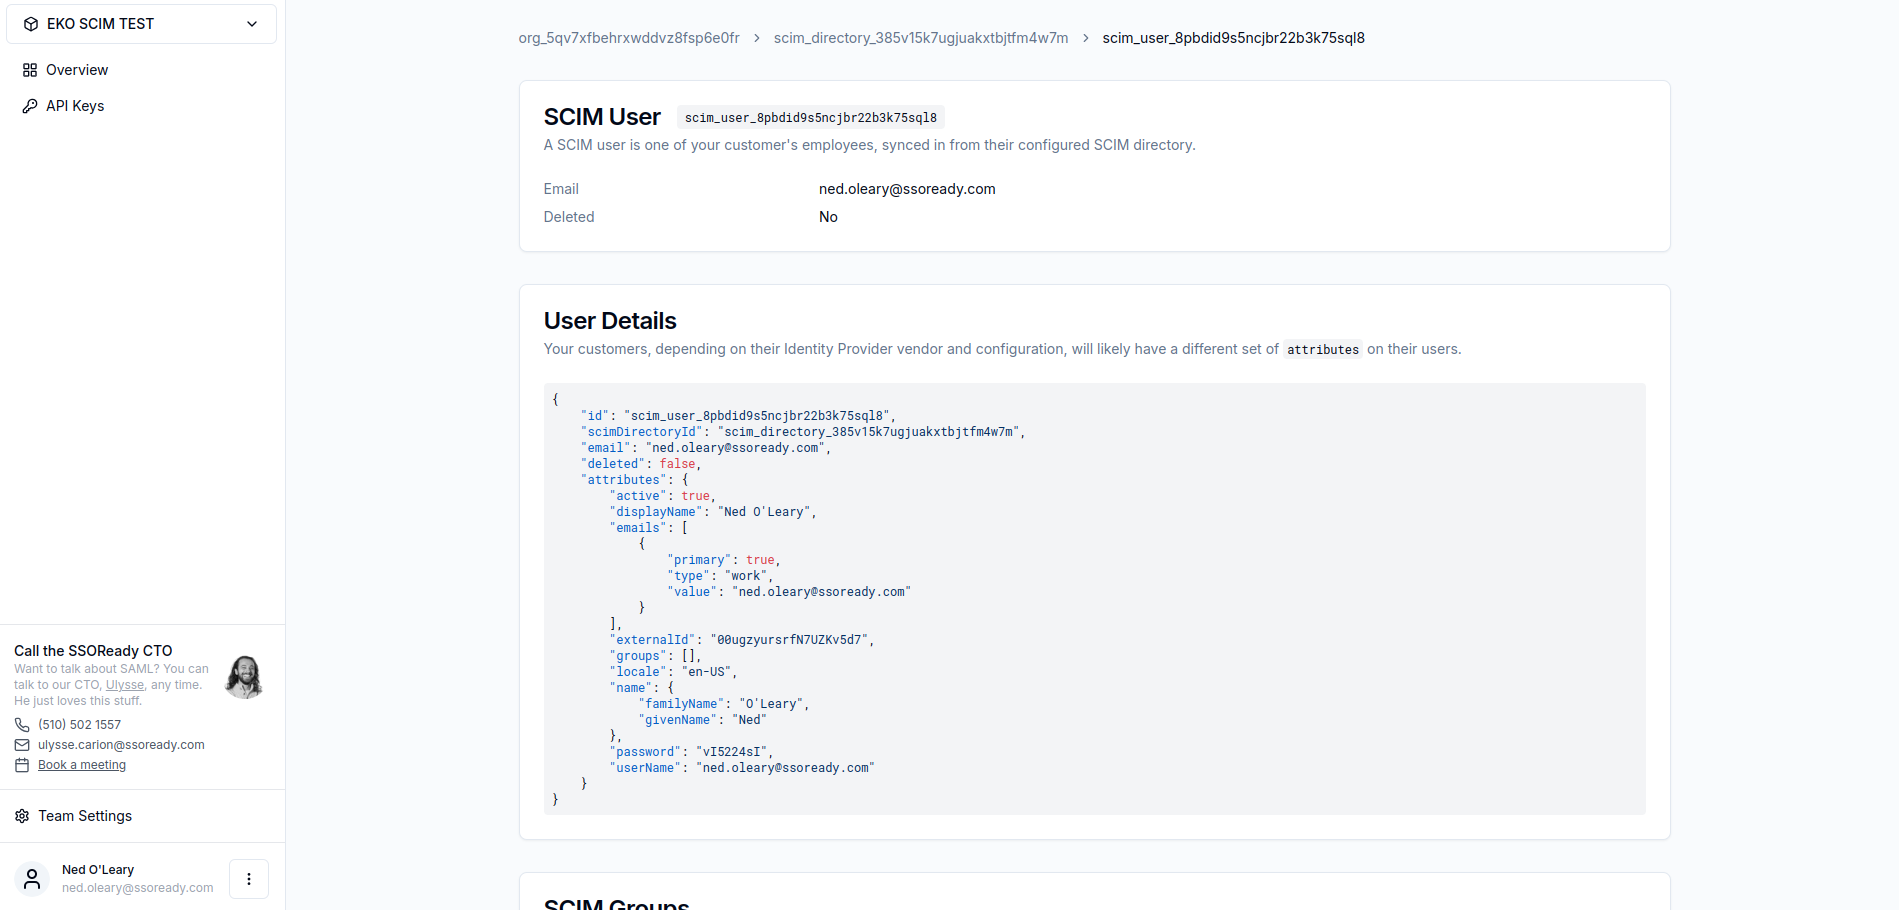This screenshot has width=1899, height=910.
Task: Click the "externalId" value in JSON
Action: [789, 640]
